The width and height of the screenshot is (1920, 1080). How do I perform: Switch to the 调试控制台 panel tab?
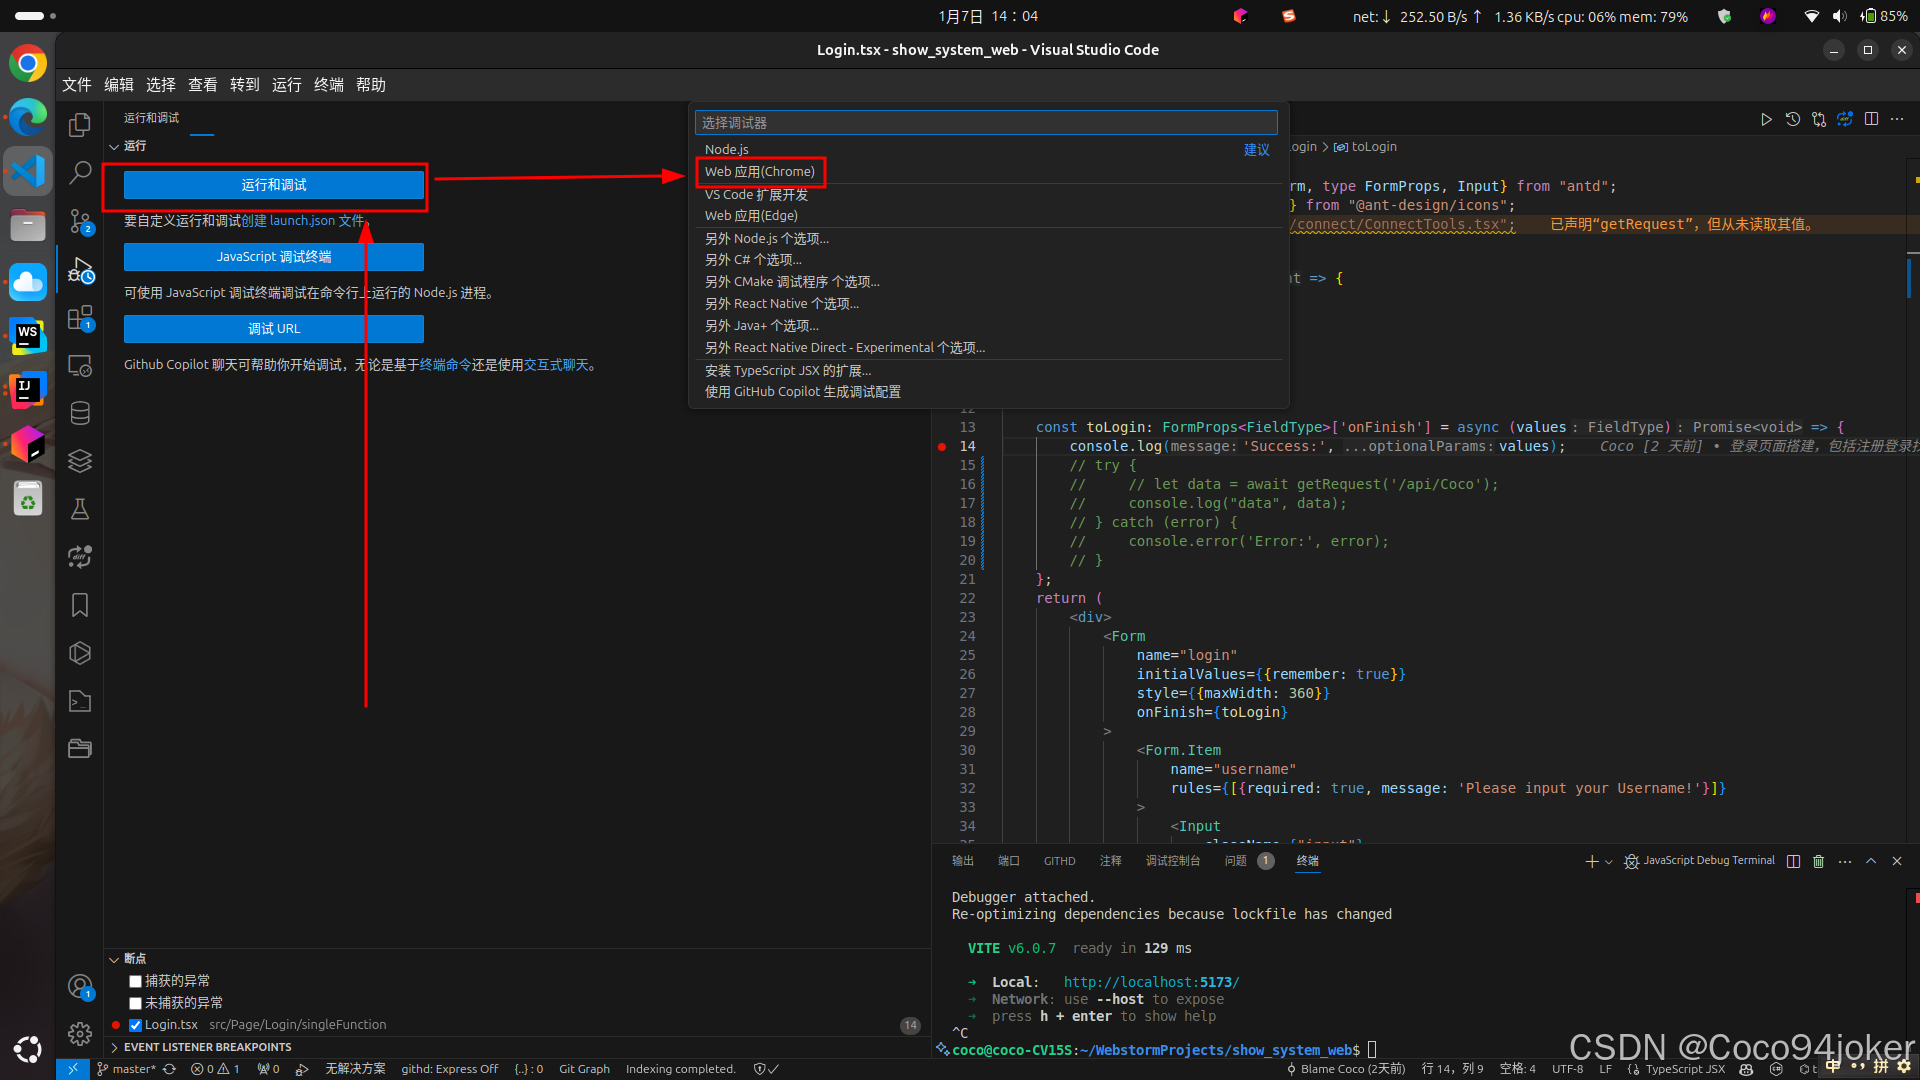1173,861
